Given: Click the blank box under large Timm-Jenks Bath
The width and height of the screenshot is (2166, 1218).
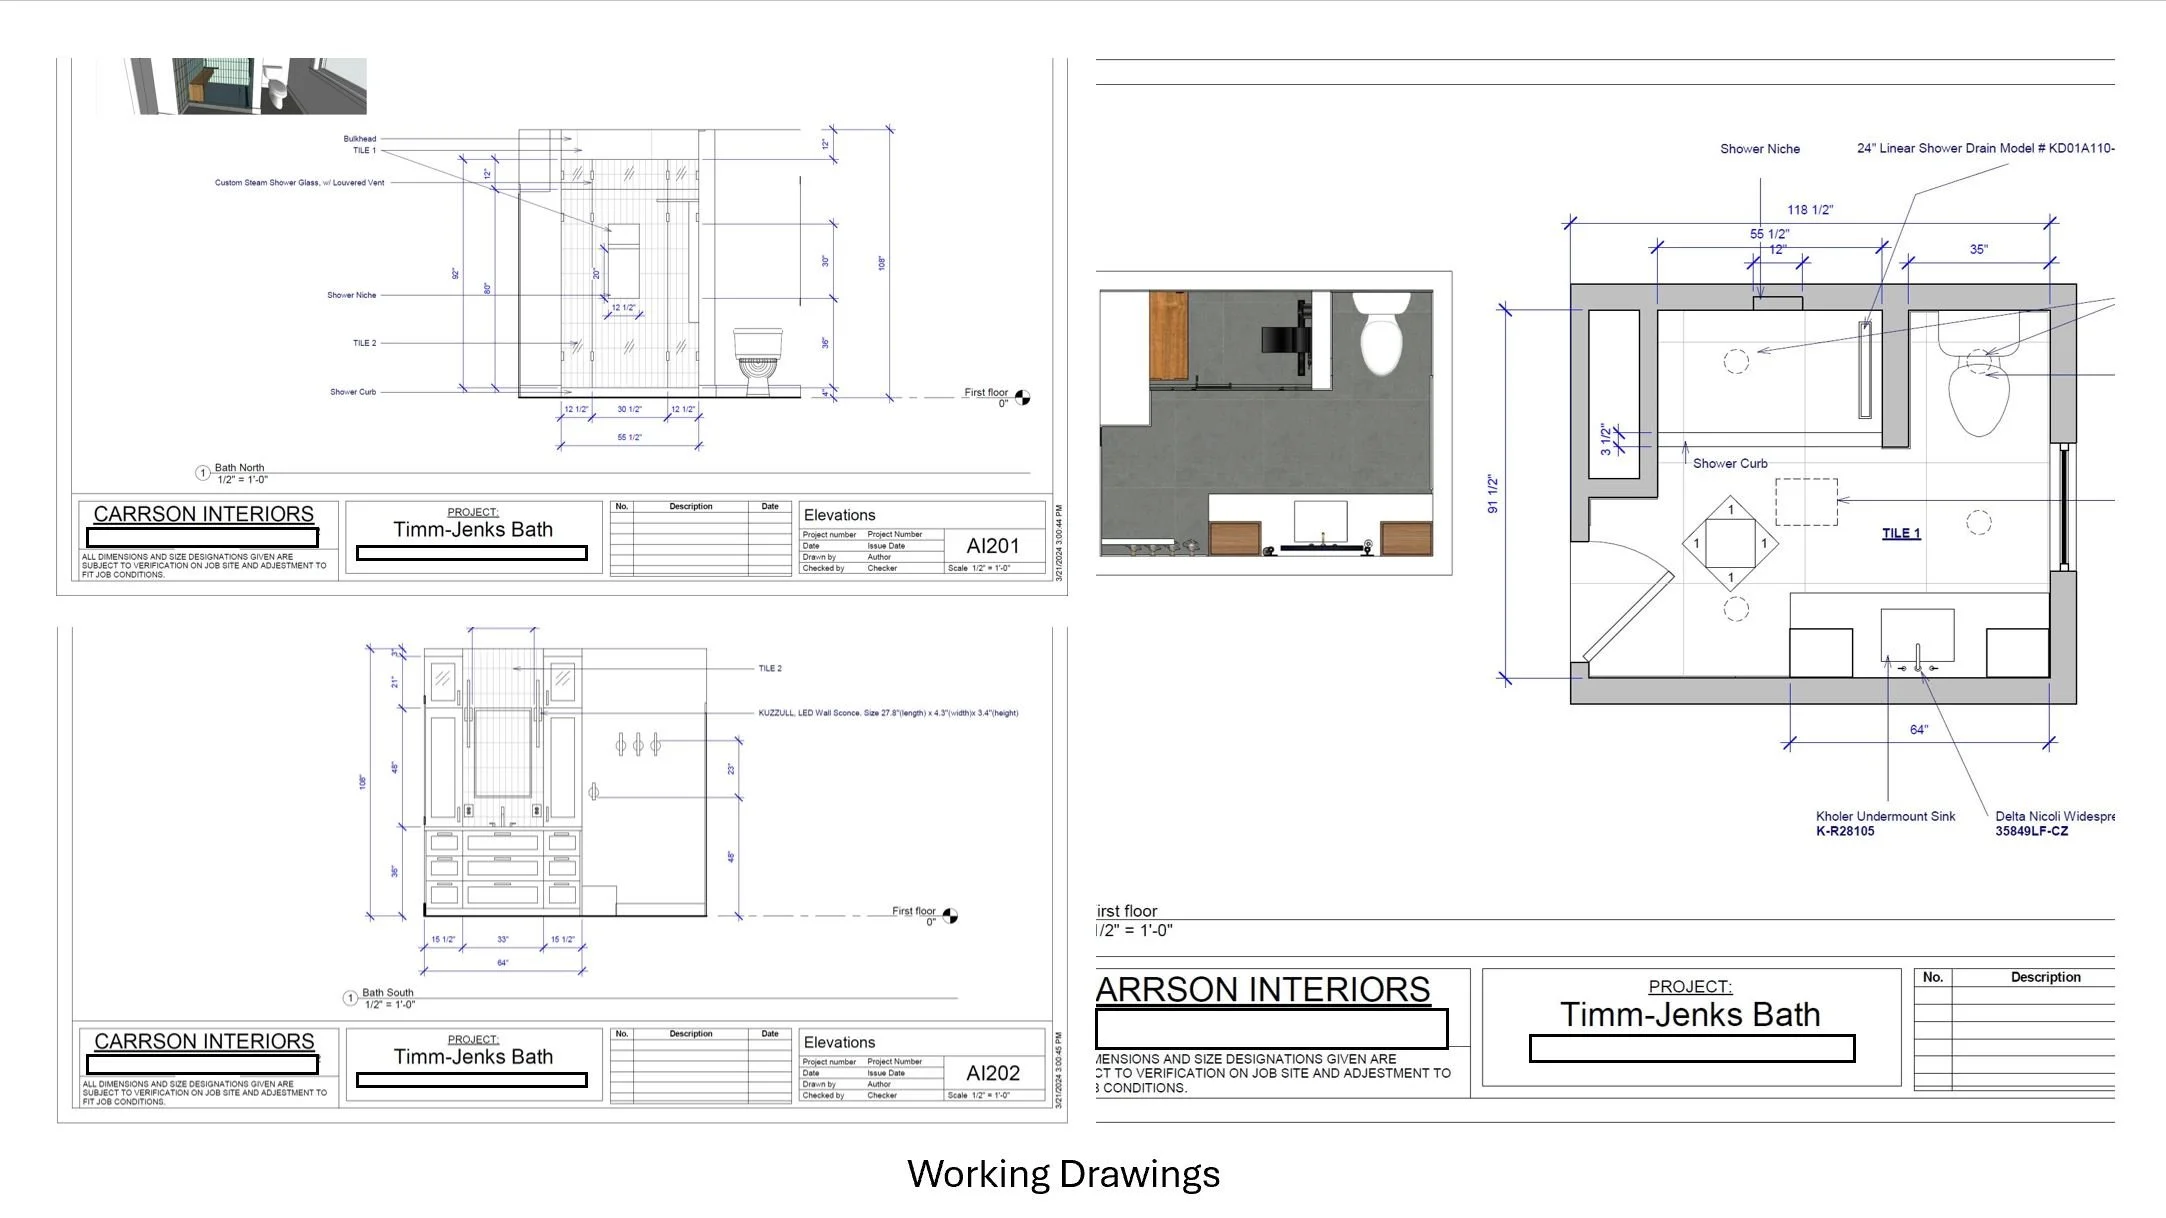Looking at the screenshot, I should point(1691,1048).
